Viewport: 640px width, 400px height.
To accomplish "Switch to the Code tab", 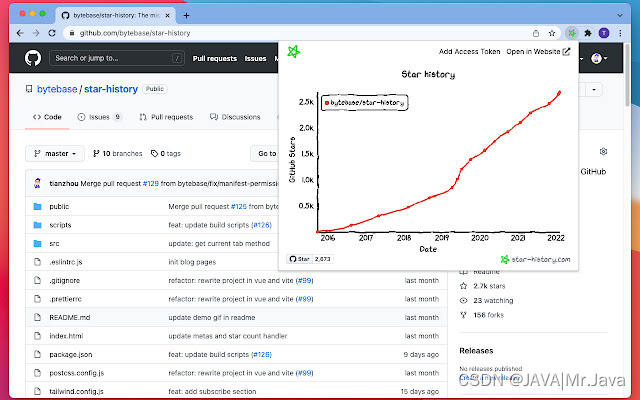I will click(47, 117).
